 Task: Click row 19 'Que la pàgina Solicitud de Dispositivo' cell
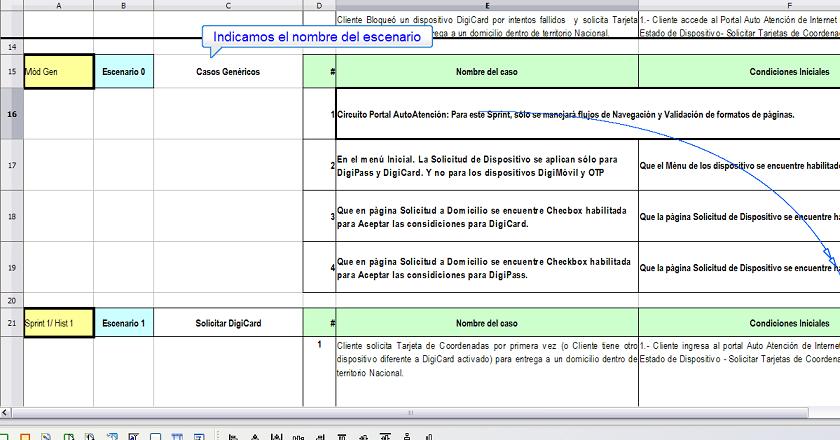point(739,268)
